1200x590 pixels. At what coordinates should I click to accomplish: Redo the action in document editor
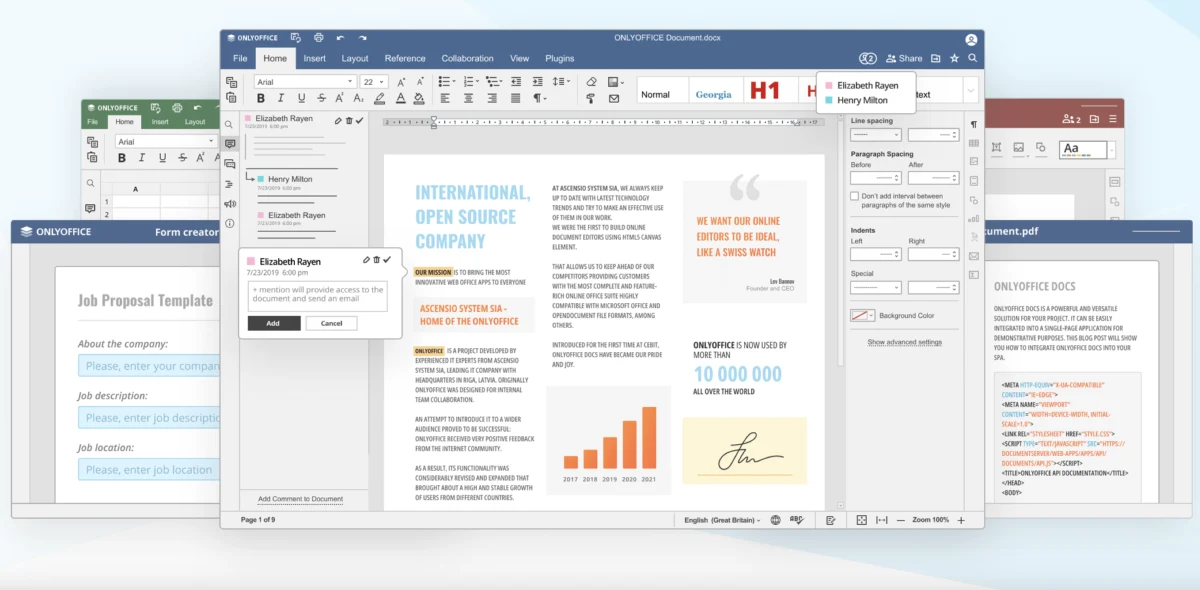click(x=365, y=38)
